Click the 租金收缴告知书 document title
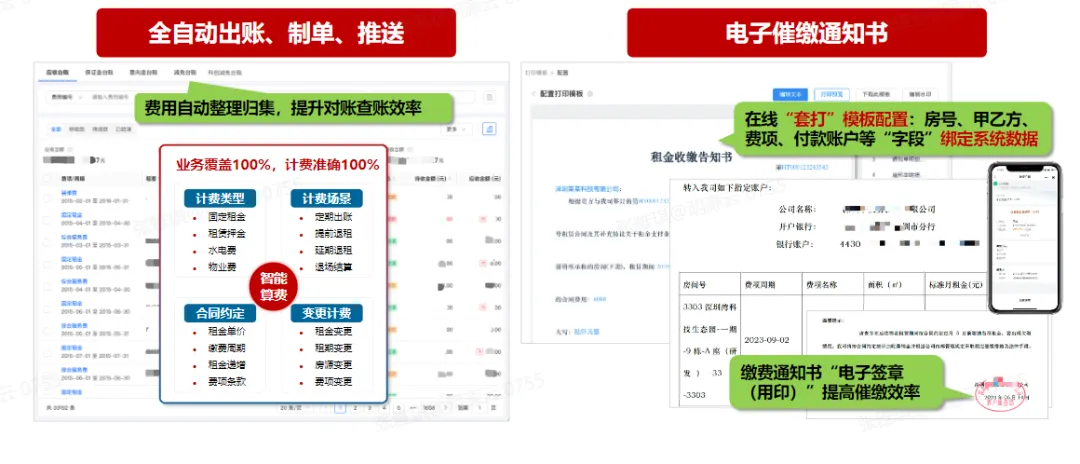The width and height of the screenshot is (1080, 464). click(x=691, y=156)
